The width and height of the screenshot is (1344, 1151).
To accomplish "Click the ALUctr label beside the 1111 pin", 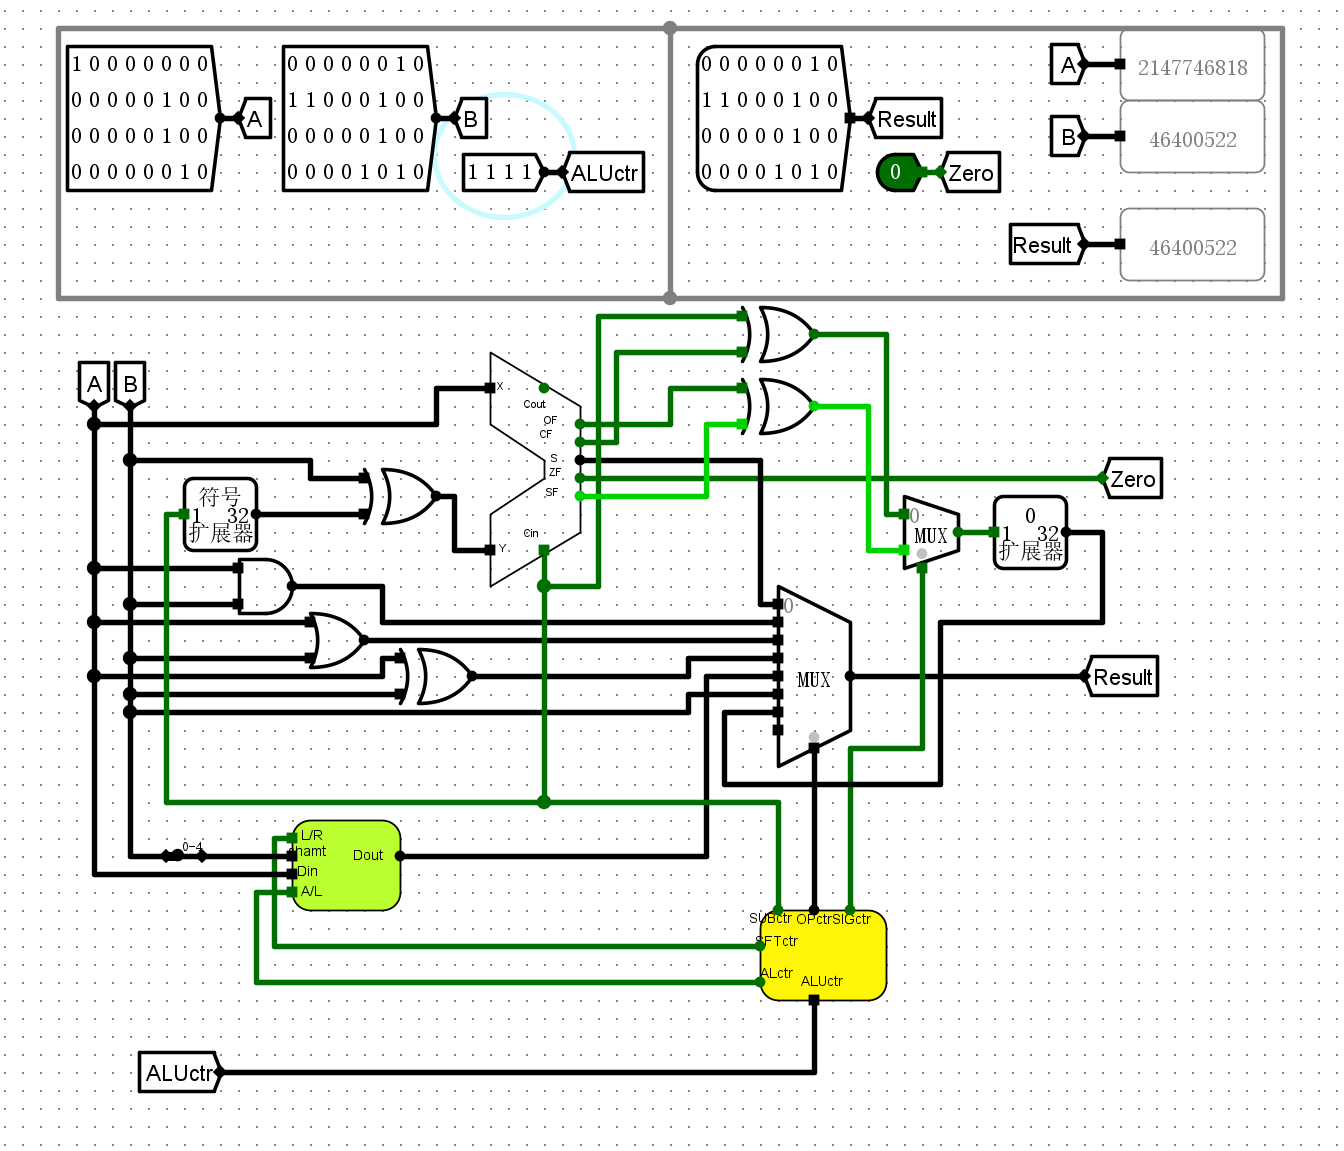I will (x=604, y=173).
